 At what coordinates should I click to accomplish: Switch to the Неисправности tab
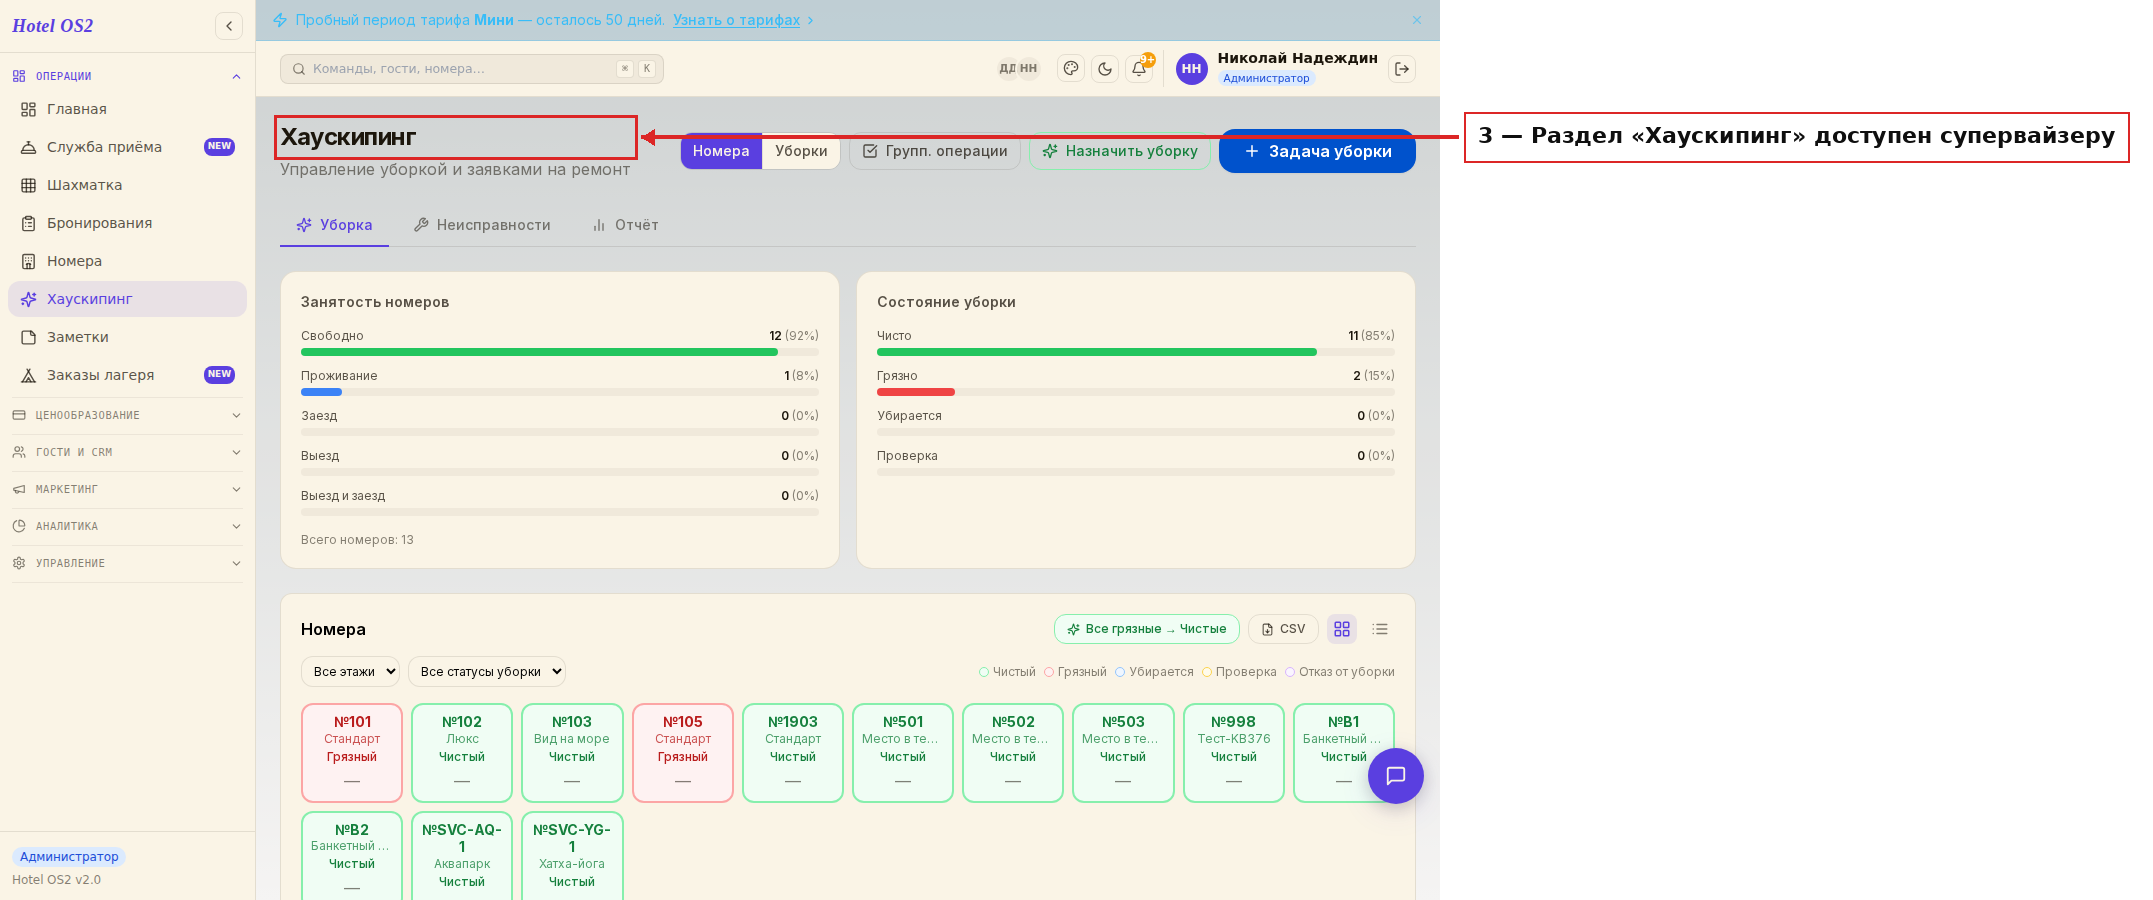coord(482,225)
